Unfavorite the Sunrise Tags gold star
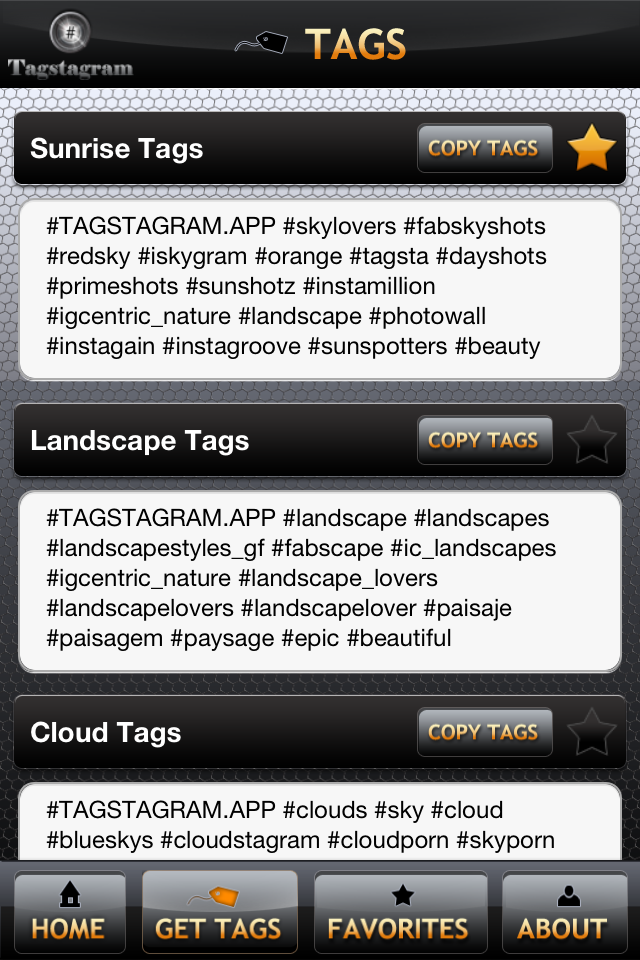 point(591,149)
